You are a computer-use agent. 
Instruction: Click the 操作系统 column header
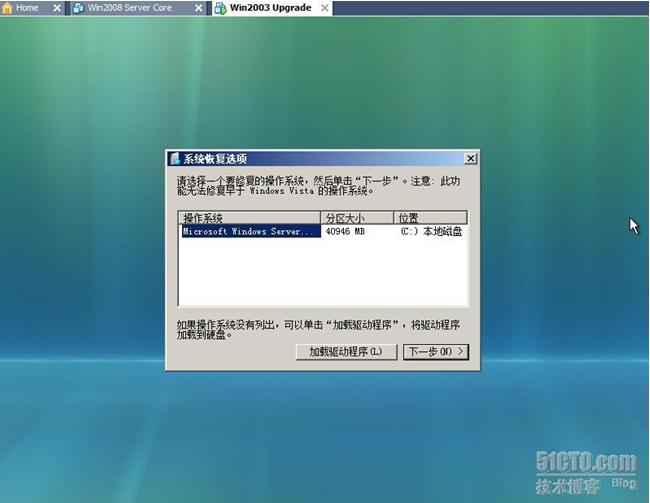pos(249,218)
